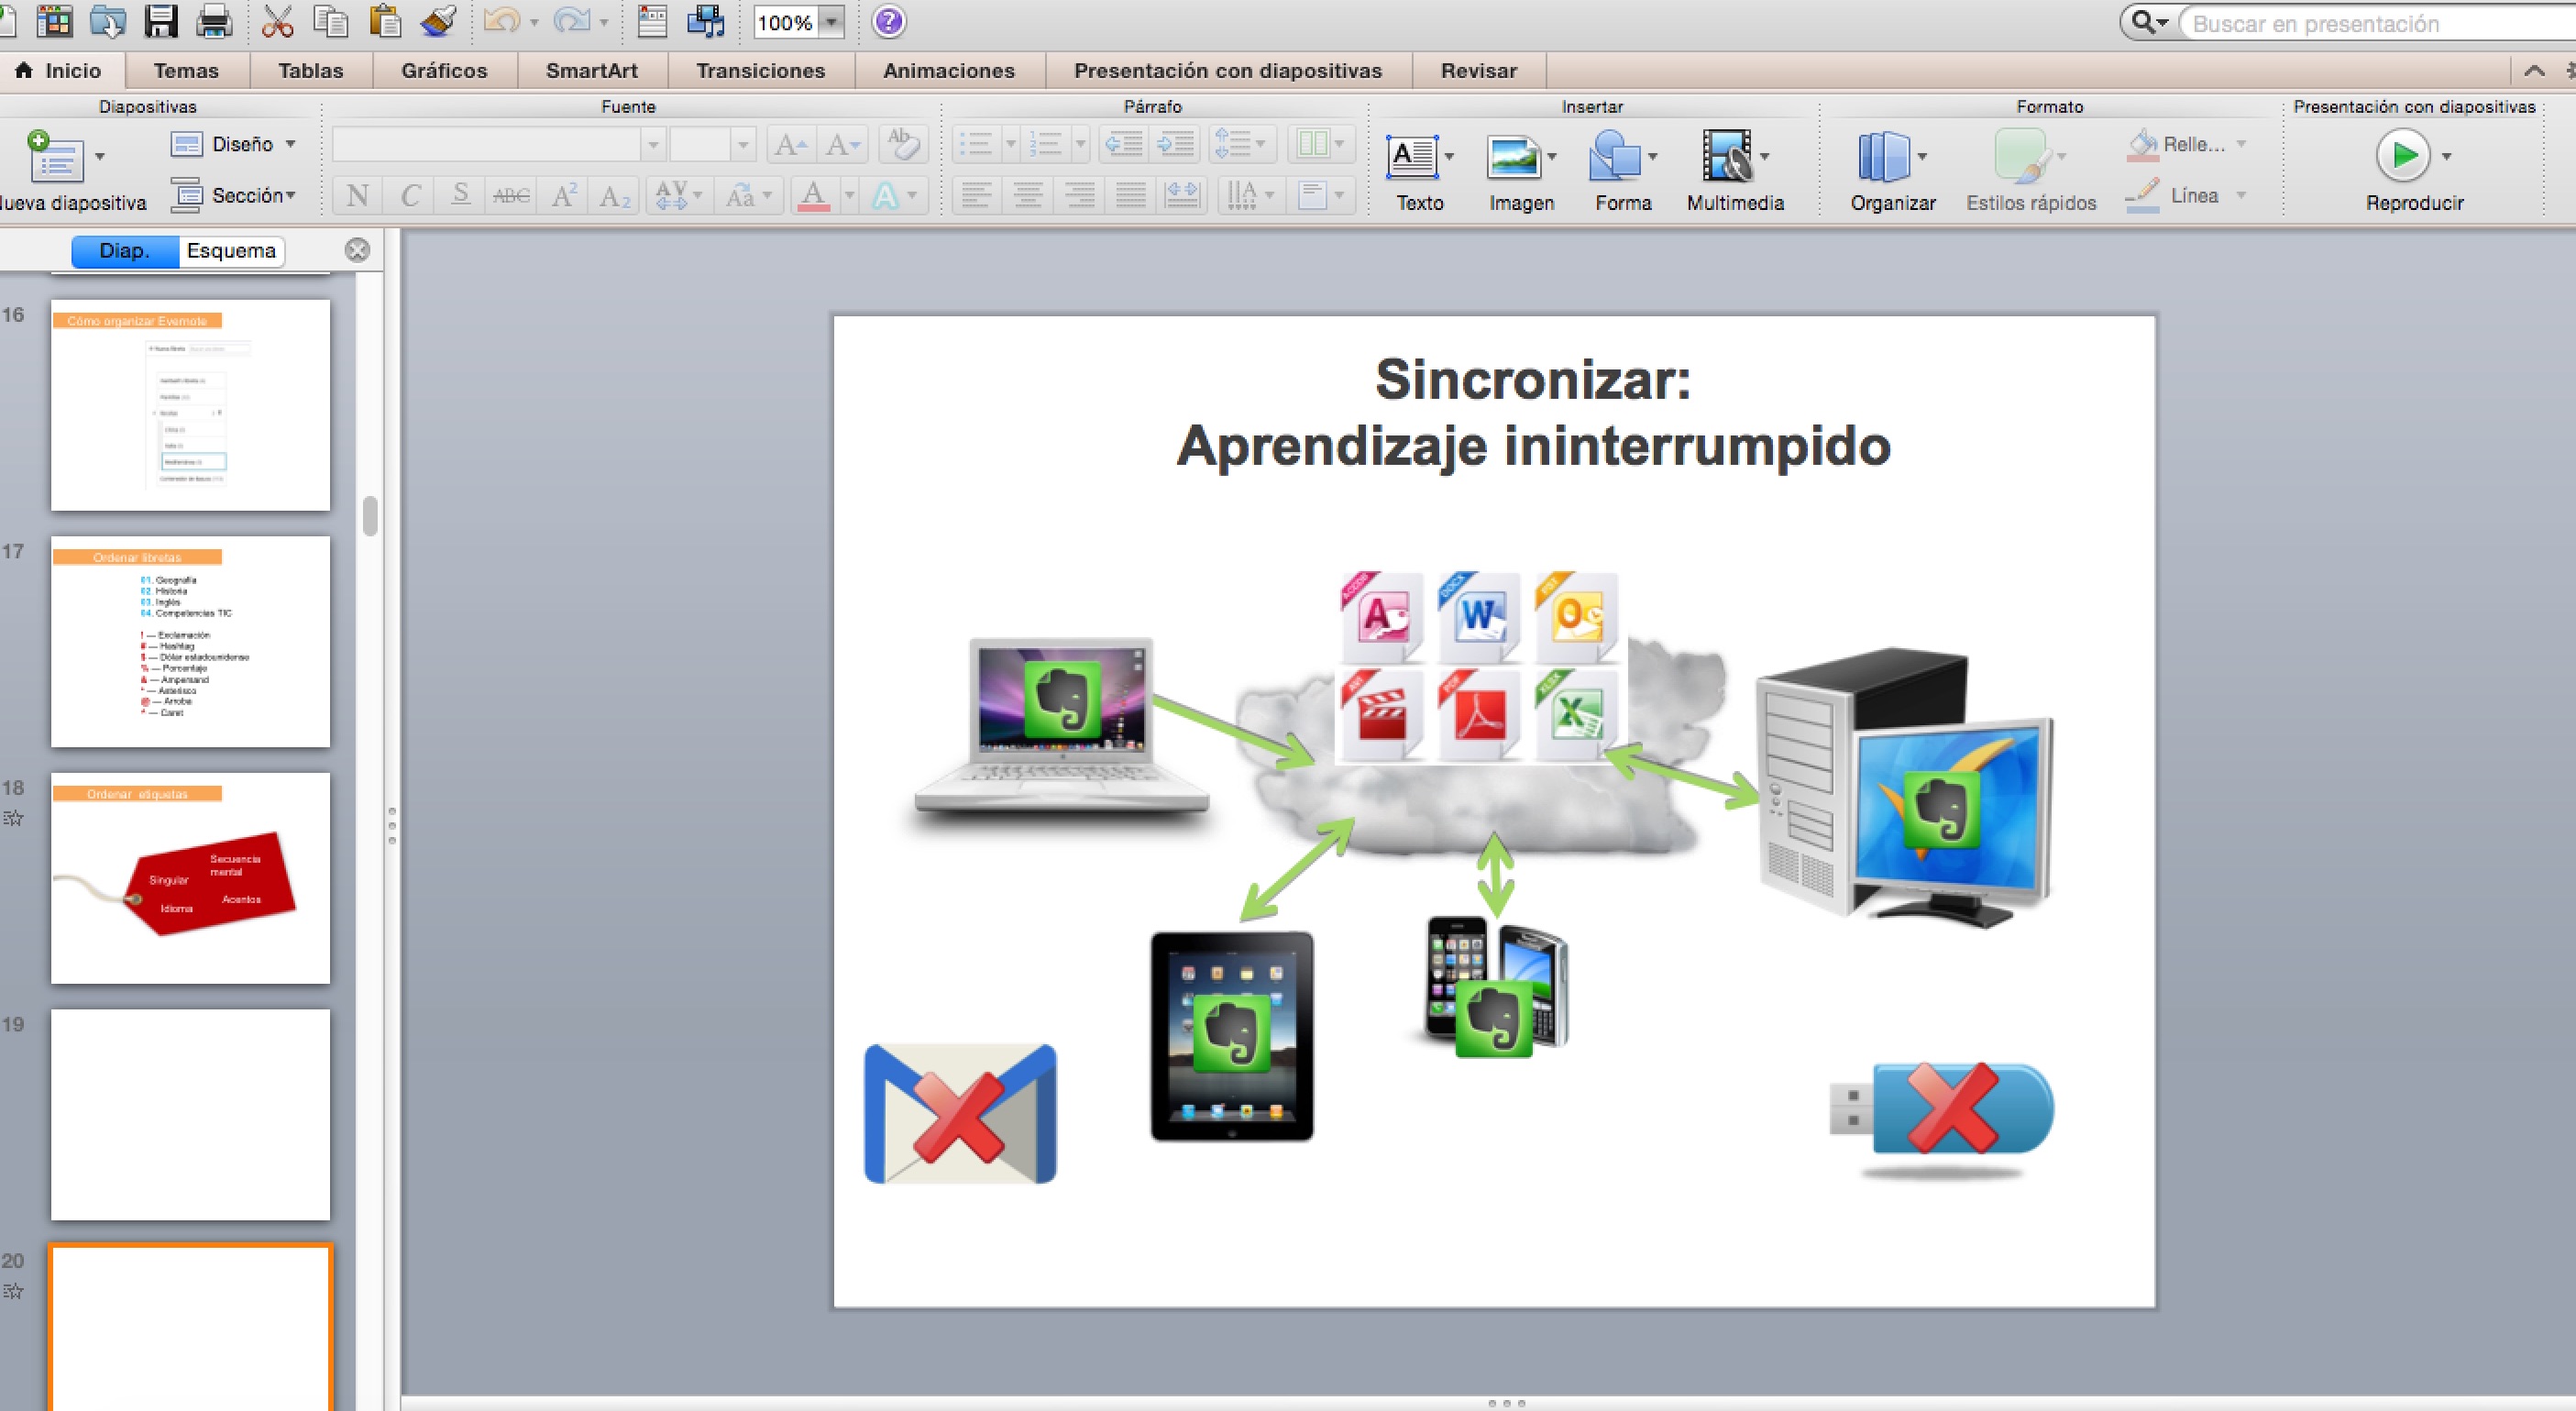Toggle italic C formatting button
Screen dimensions: 2576x1411
click(x=409, y=196)
